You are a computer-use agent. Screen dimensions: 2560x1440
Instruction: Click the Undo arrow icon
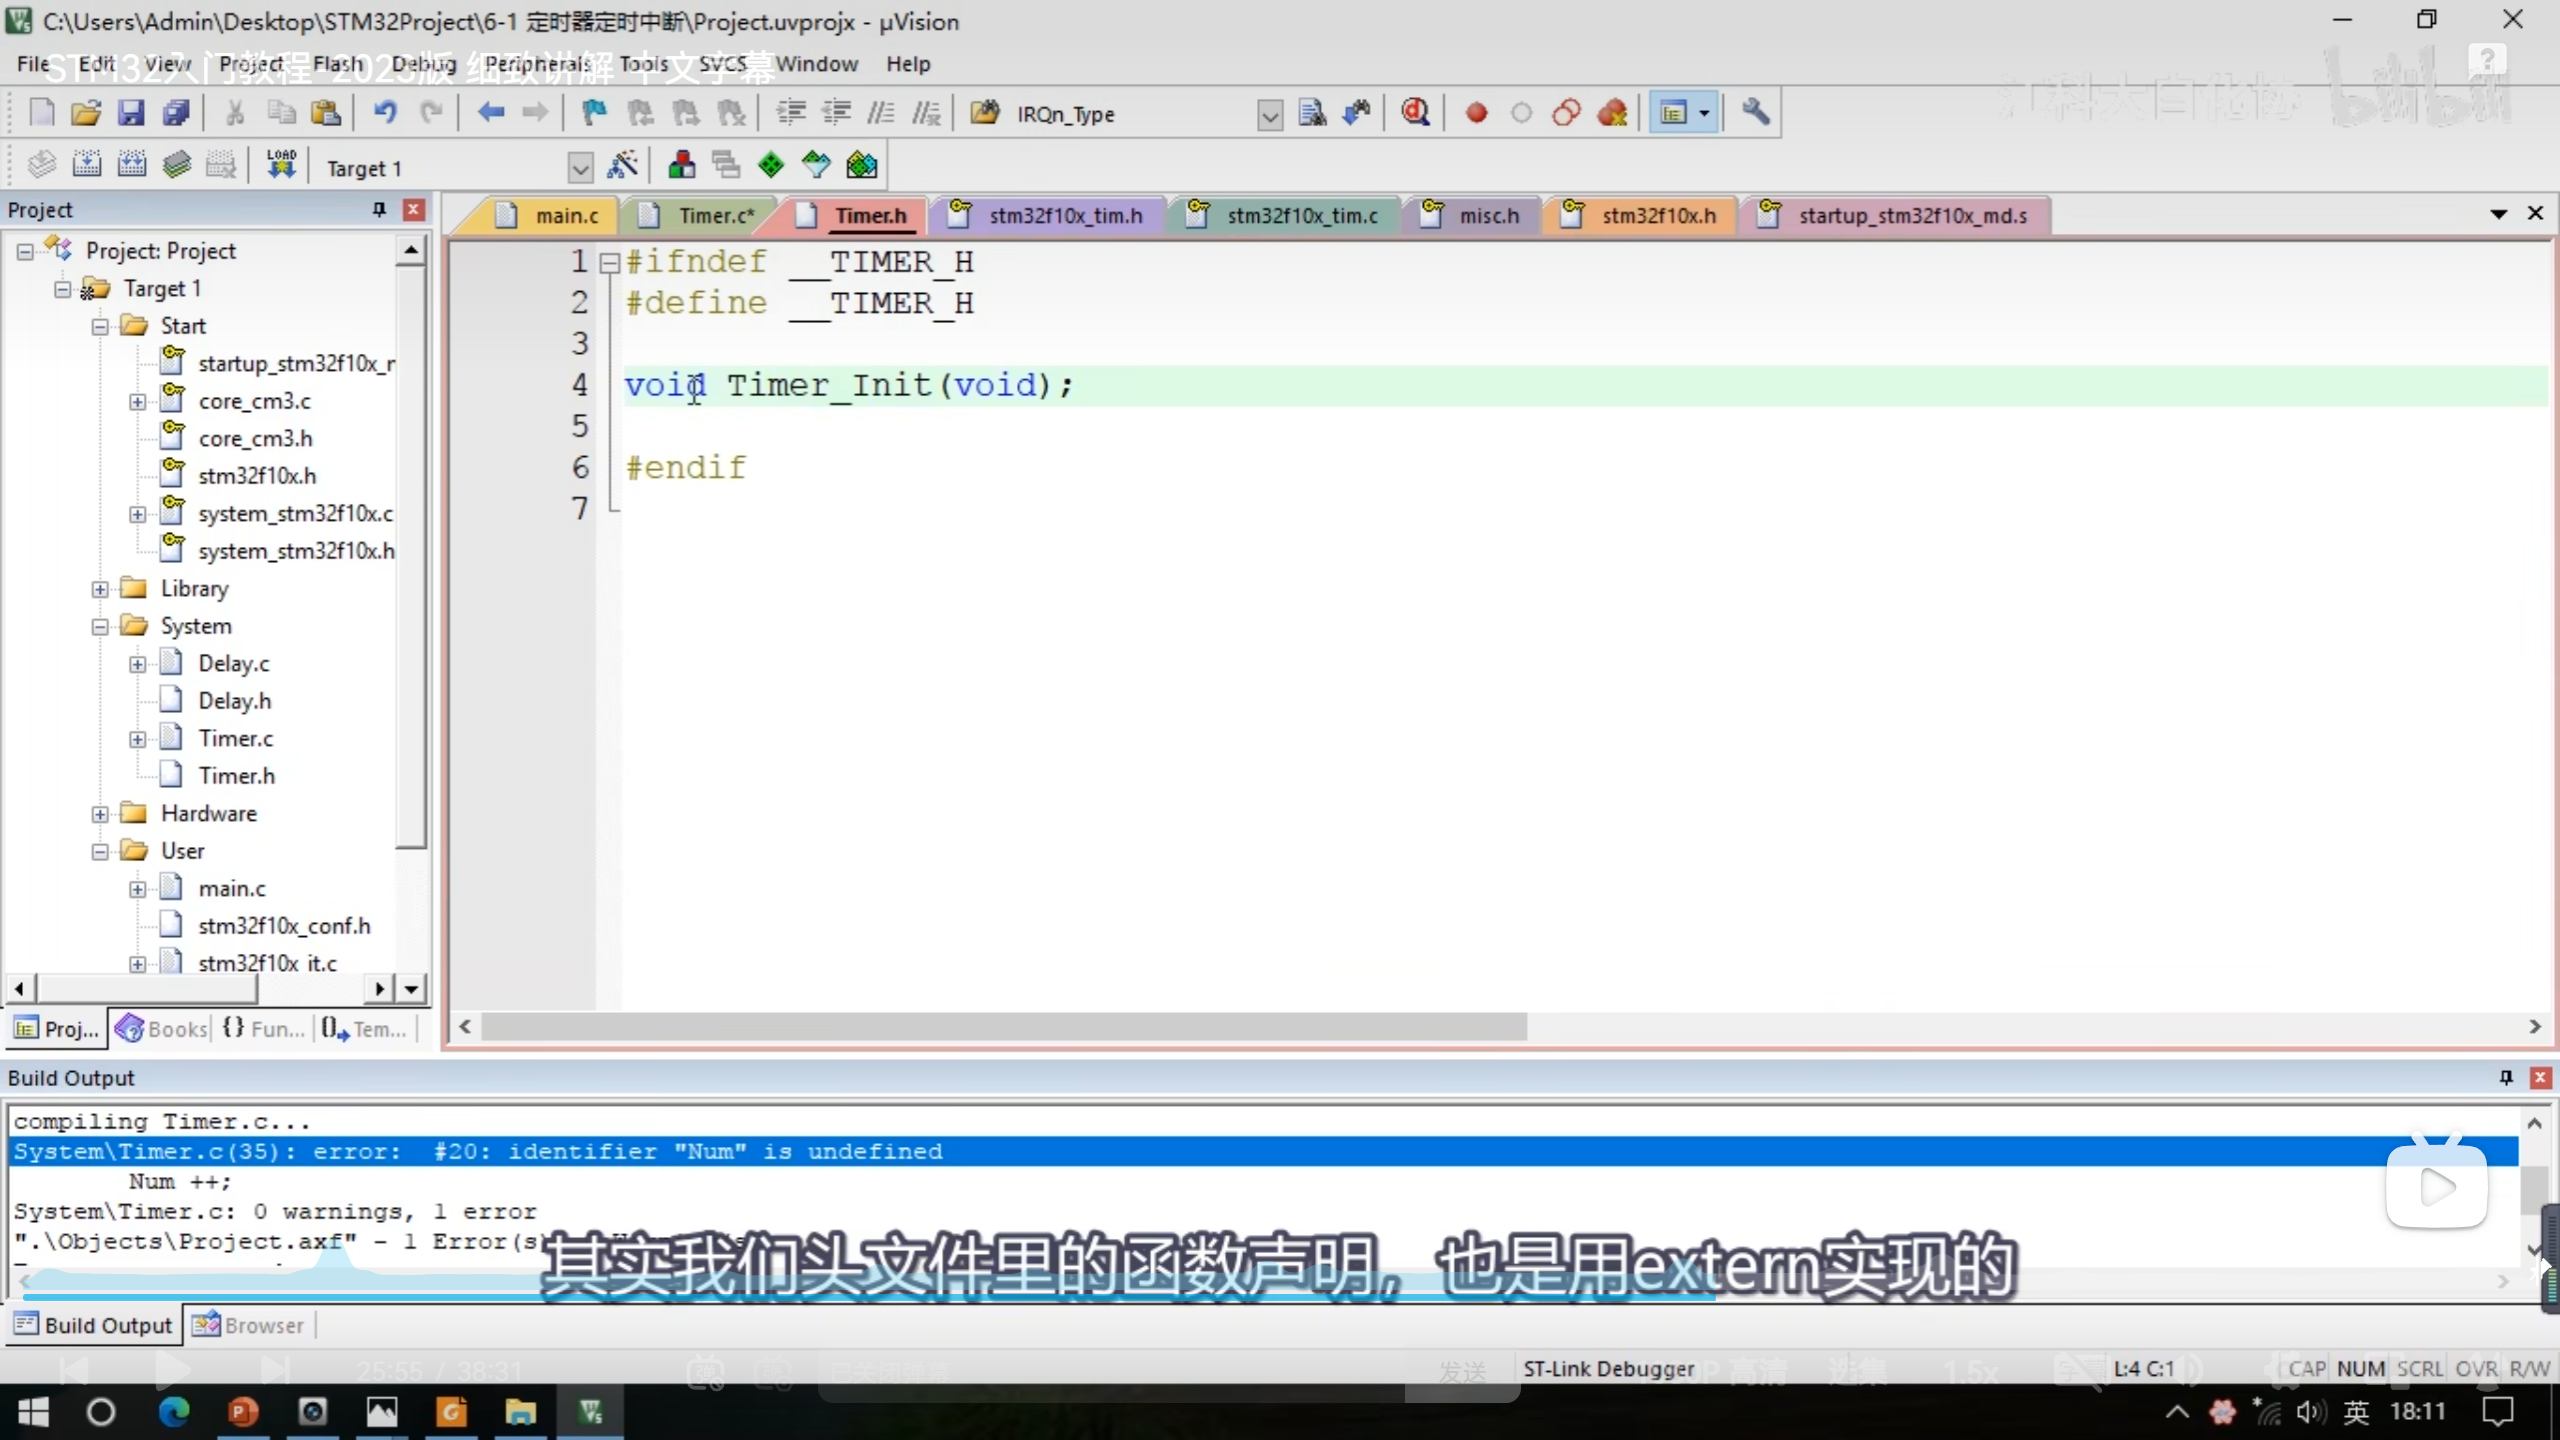click(x=385, y=113)
